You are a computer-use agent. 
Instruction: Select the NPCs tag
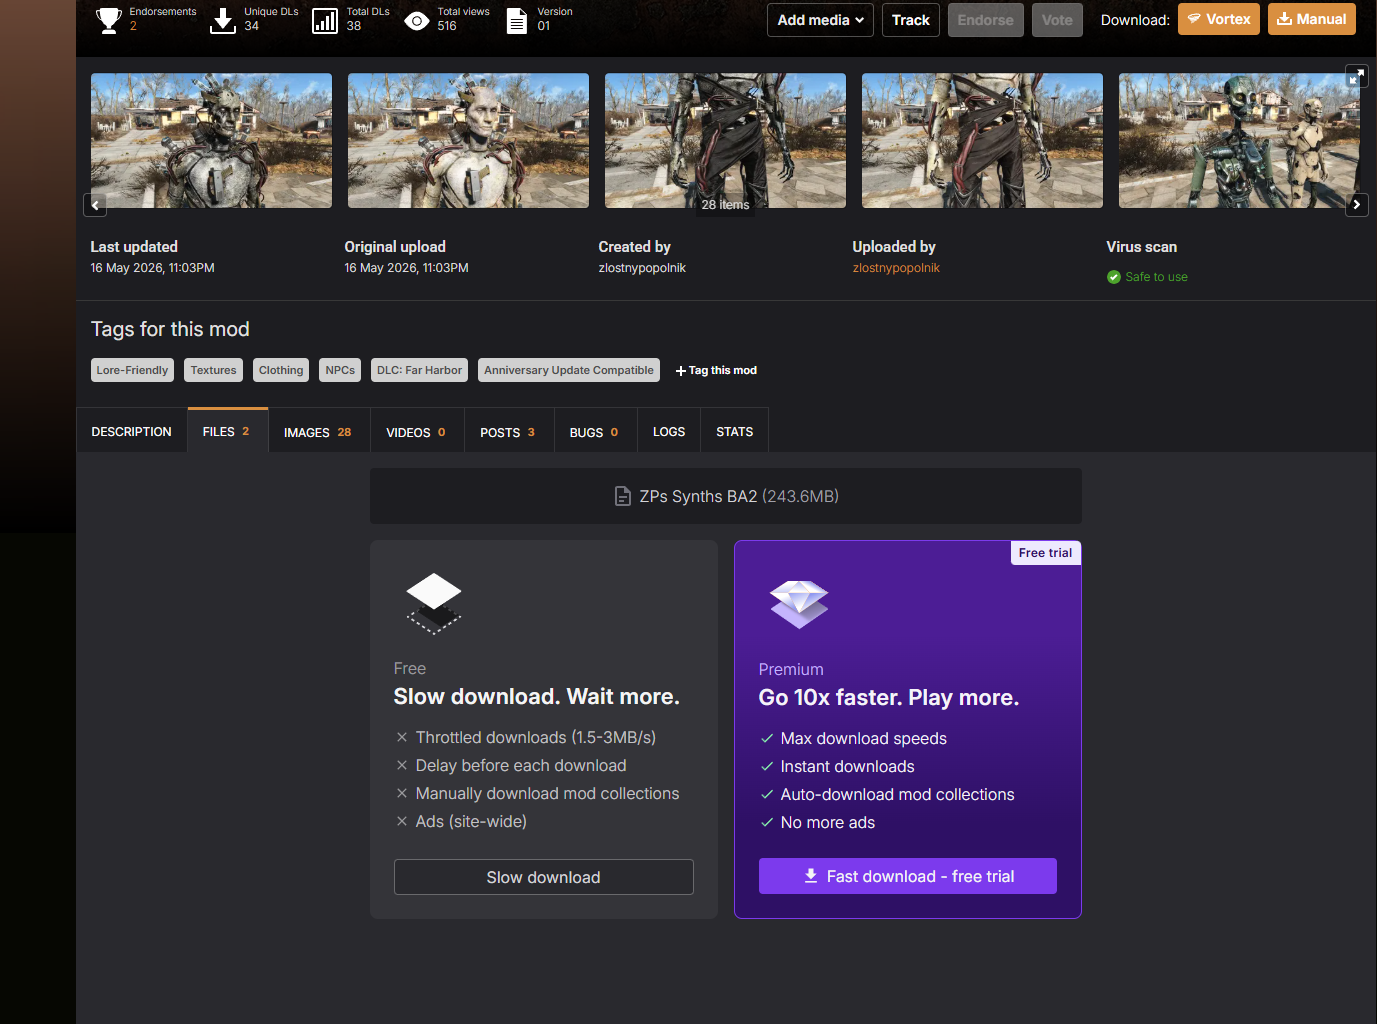click(340, 370)
